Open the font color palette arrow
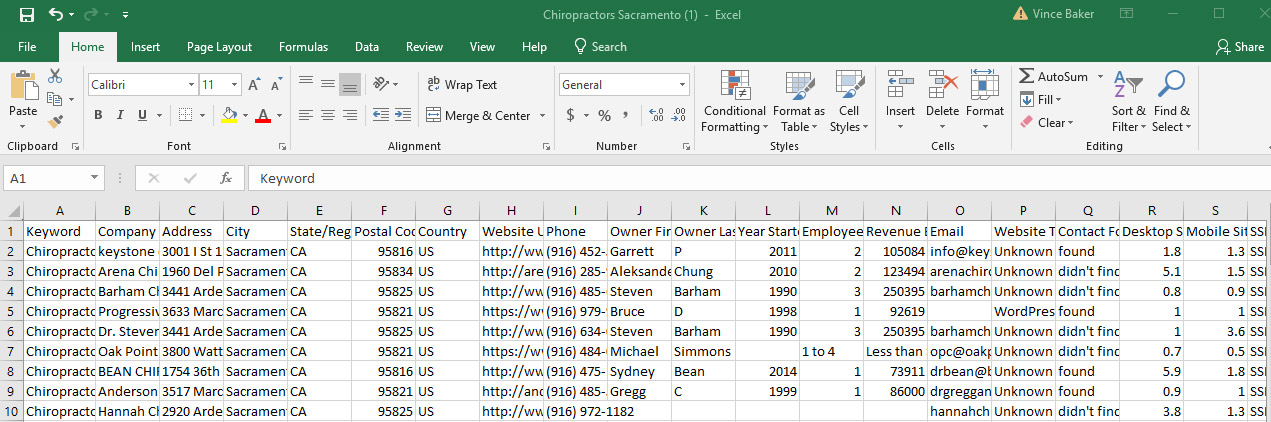 279,116
